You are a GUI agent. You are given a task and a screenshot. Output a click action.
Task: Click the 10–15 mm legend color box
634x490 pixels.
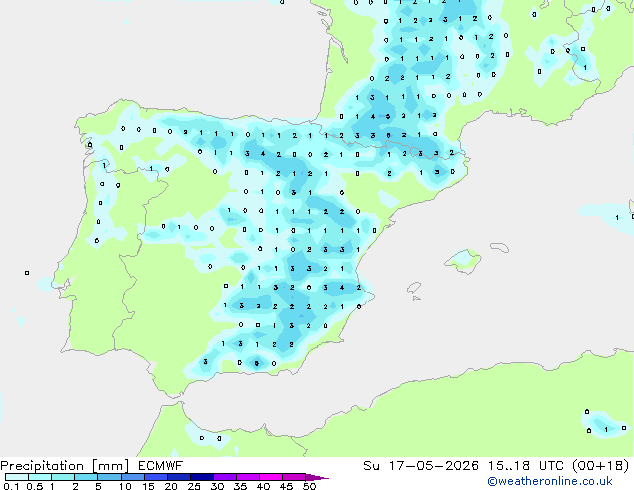pyautogui.click(x=132, y=477)
